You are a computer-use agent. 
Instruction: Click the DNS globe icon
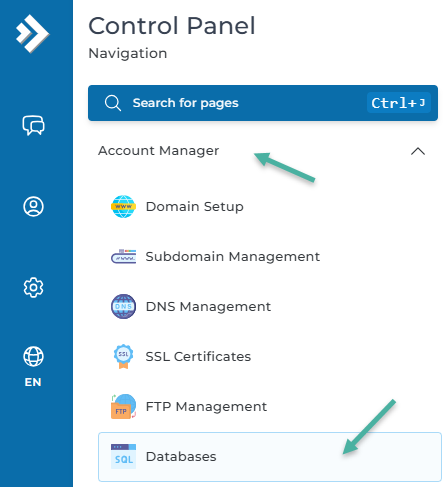pyautogui.click(x=123, y=307)
